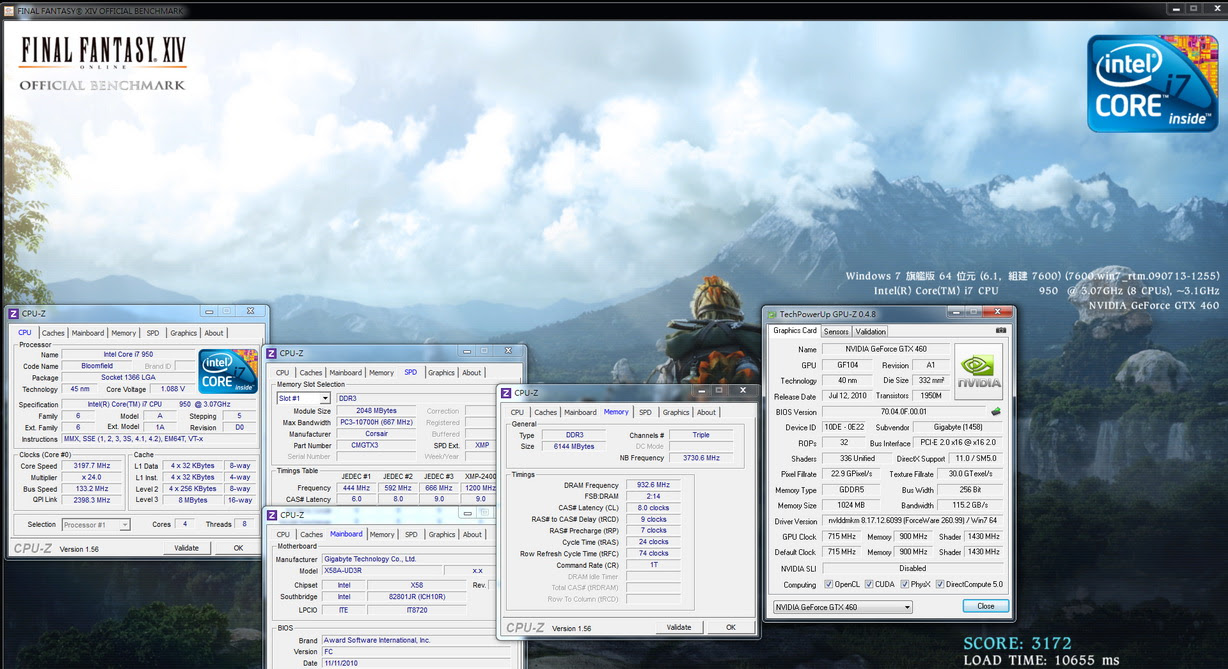
Task: Click the Part Number field CMGTX3
Action: [x=376, y=445]
